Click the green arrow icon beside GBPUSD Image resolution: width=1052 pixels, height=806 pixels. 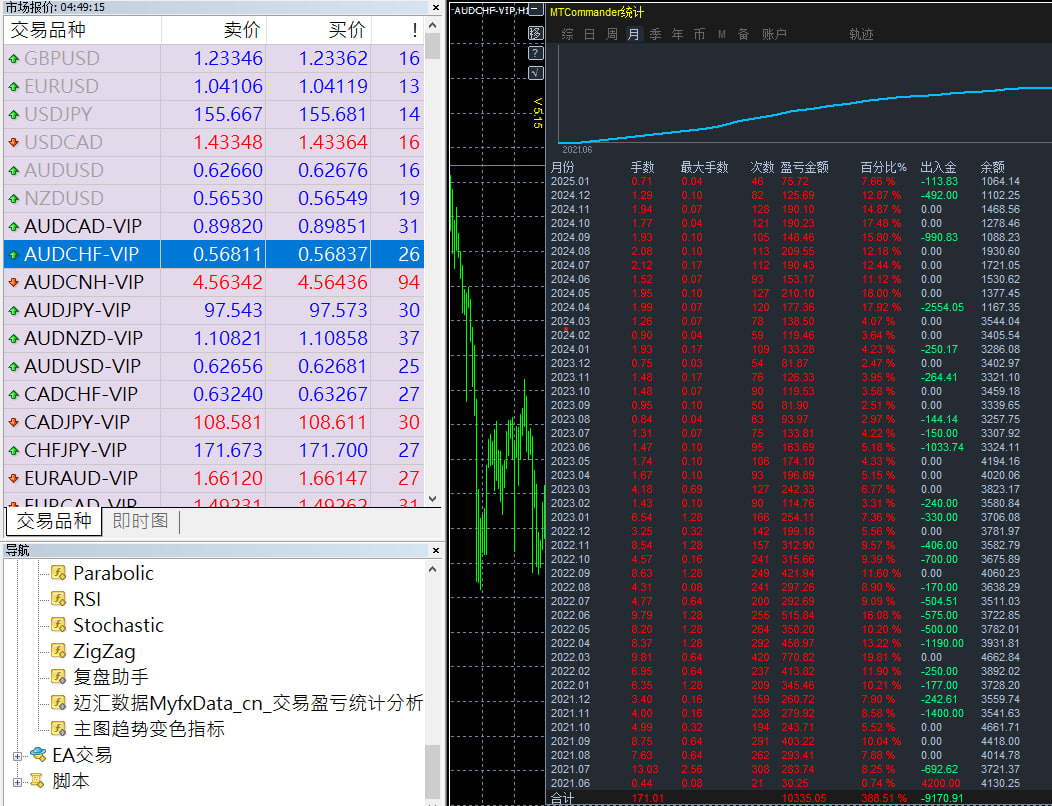tap(13, 59)
